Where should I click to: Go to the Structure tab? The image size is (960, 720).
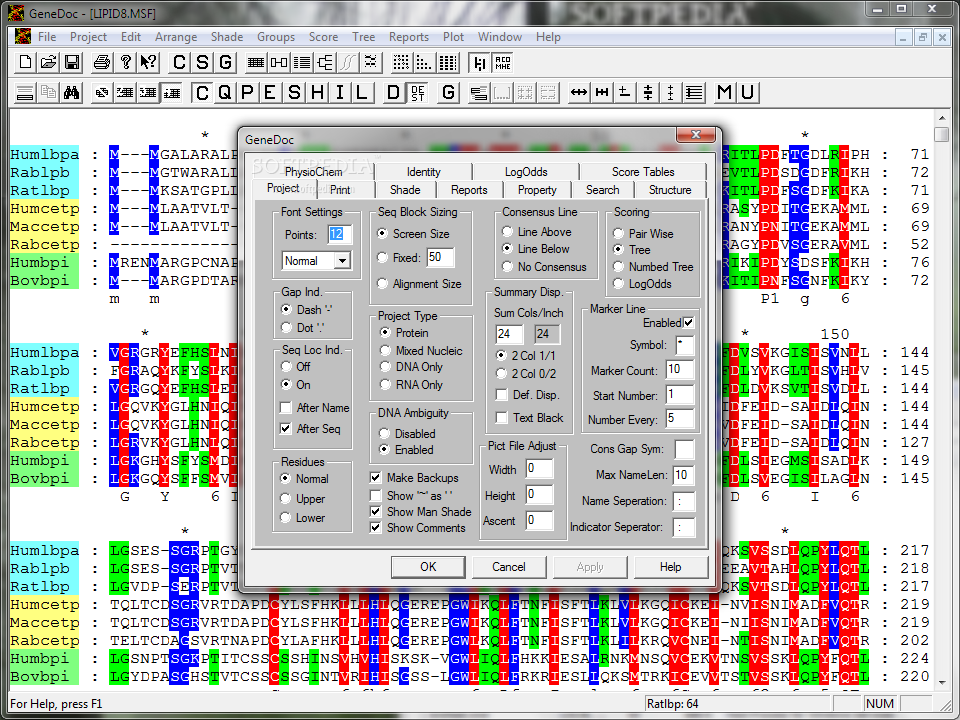click(x=670, y=190)
